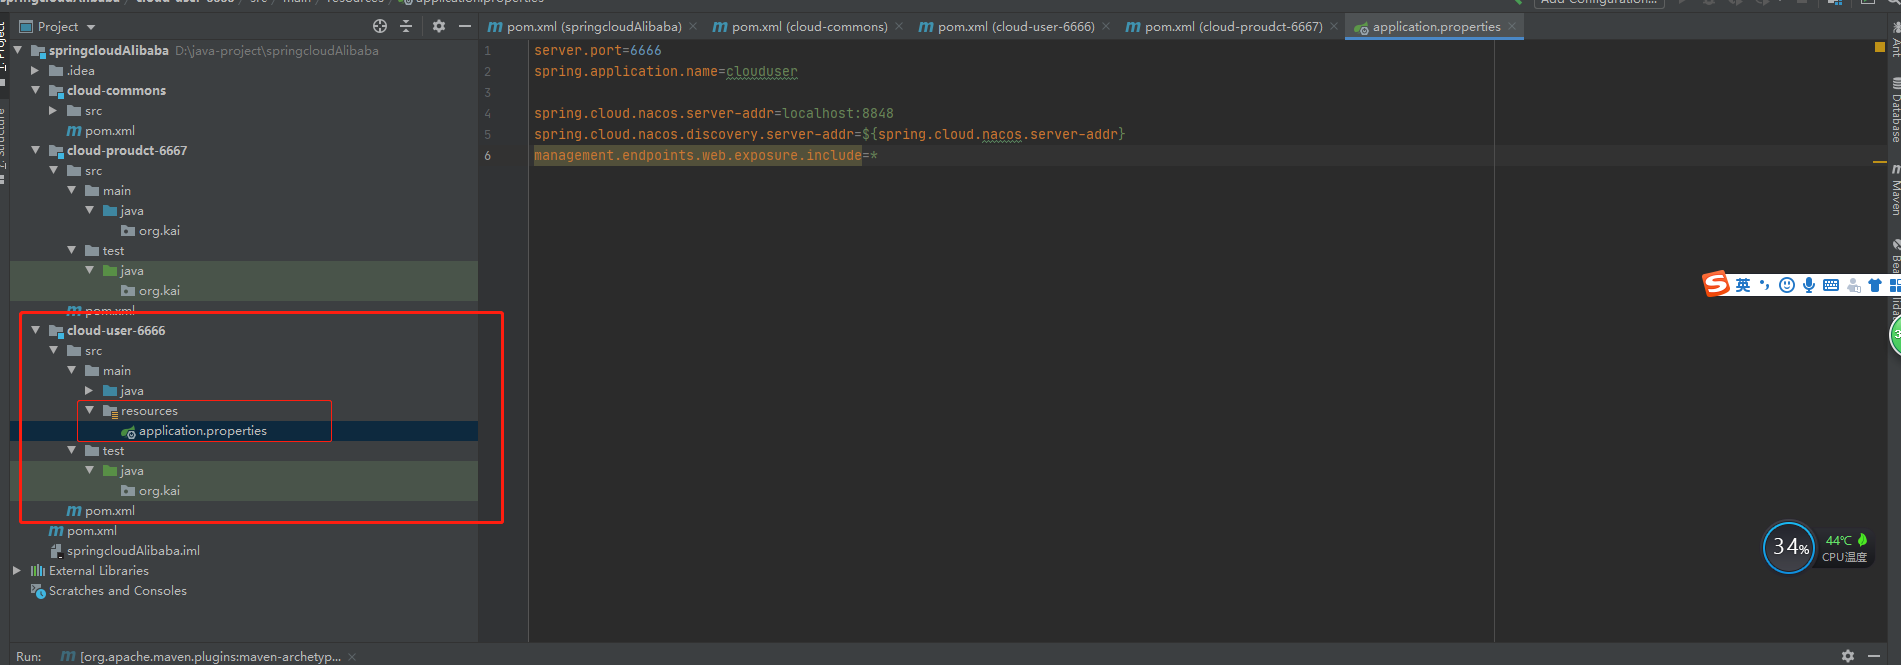Screen dimensions: 1901x665
Task: Click the clouduser value on line 2
Action: (762, 72)
